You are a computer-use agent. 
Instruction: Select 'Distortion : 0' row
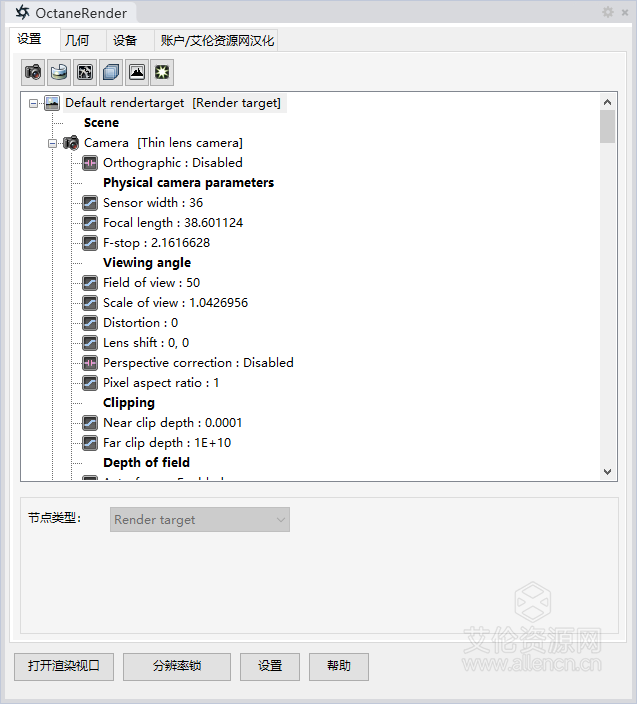pyautogui.click(x=141, y=323)
